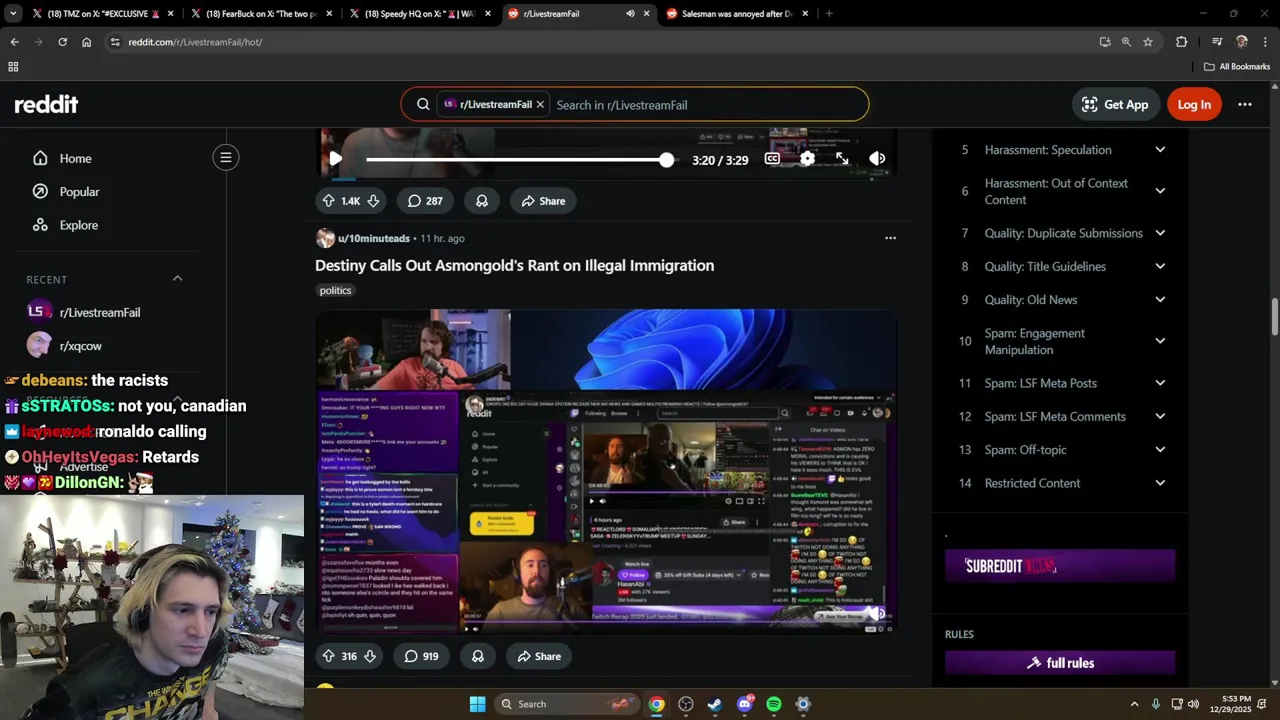The width and height of the screenshot is (1280, 720).
Task: Open the full rules button
Action: pos(1060,663)
